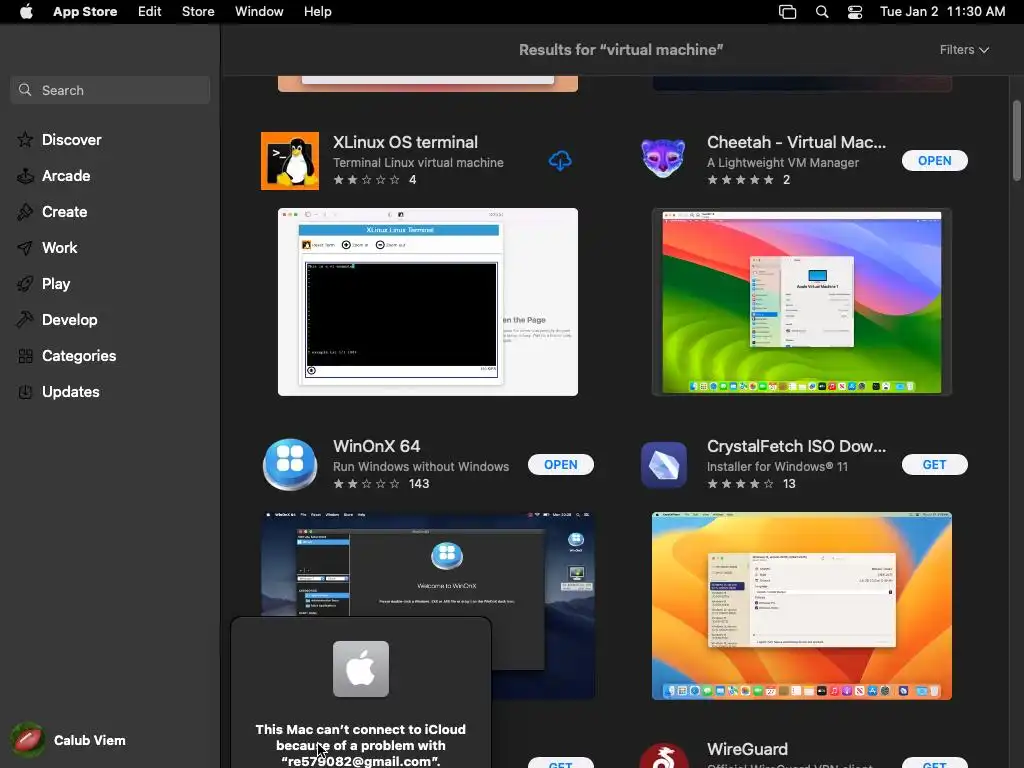
Task: Click the results page vertical scrollbar
Action: (1016, 140)
